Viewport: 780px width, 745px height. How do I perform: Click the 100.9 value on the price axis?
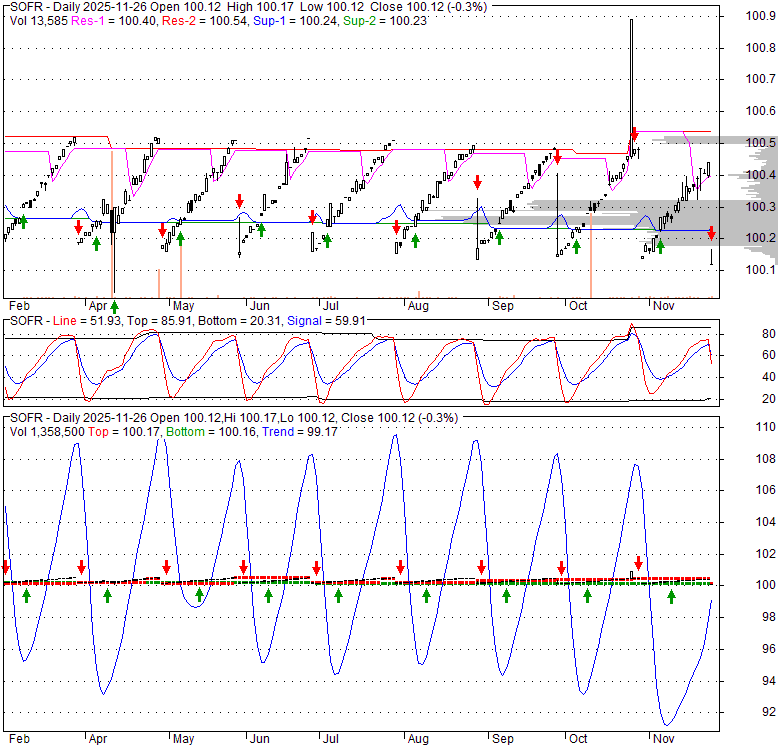coord(760,16)
